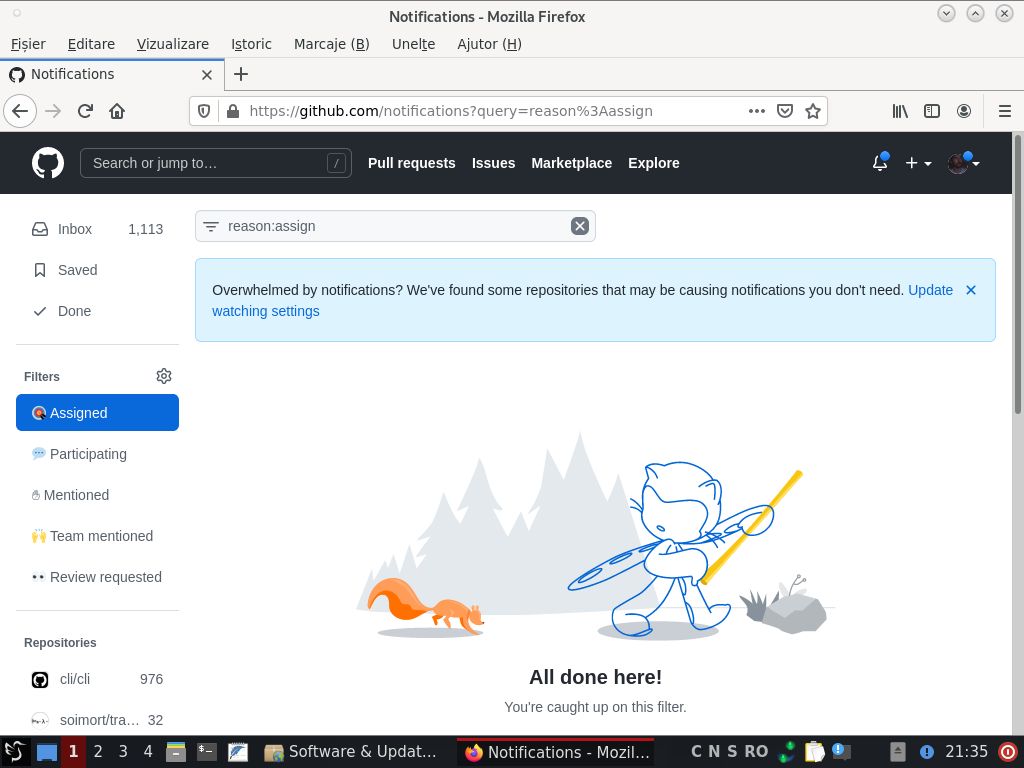Open the Firefox account icon
Image resolution: width=1024 pixels, height=768 pixels.
964,111
